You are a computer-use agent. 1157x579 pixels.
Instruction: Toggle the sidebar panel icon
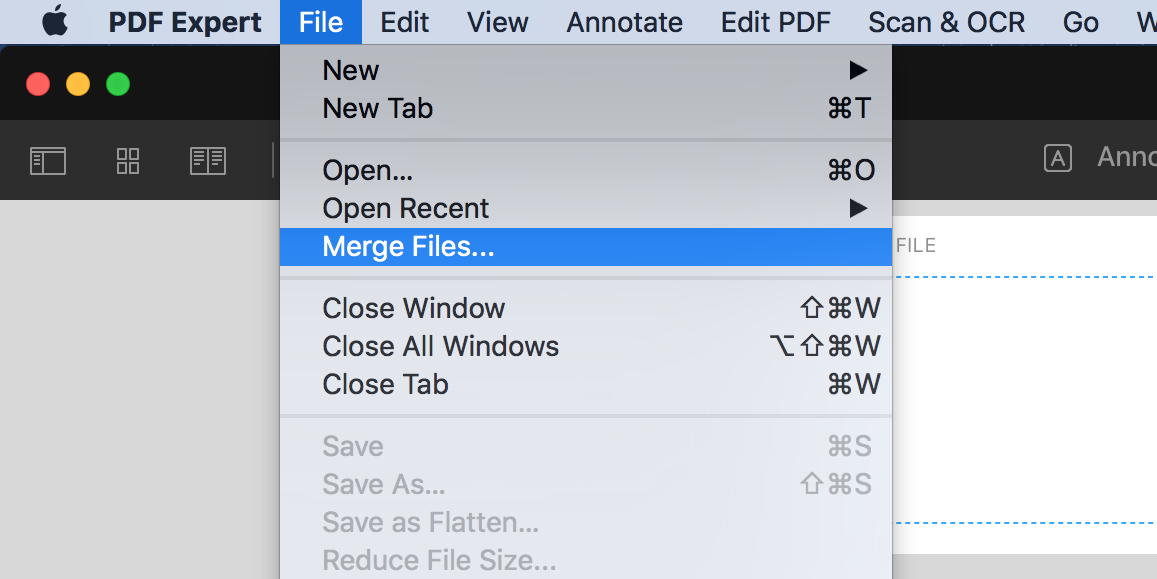[x=48, y=161]
